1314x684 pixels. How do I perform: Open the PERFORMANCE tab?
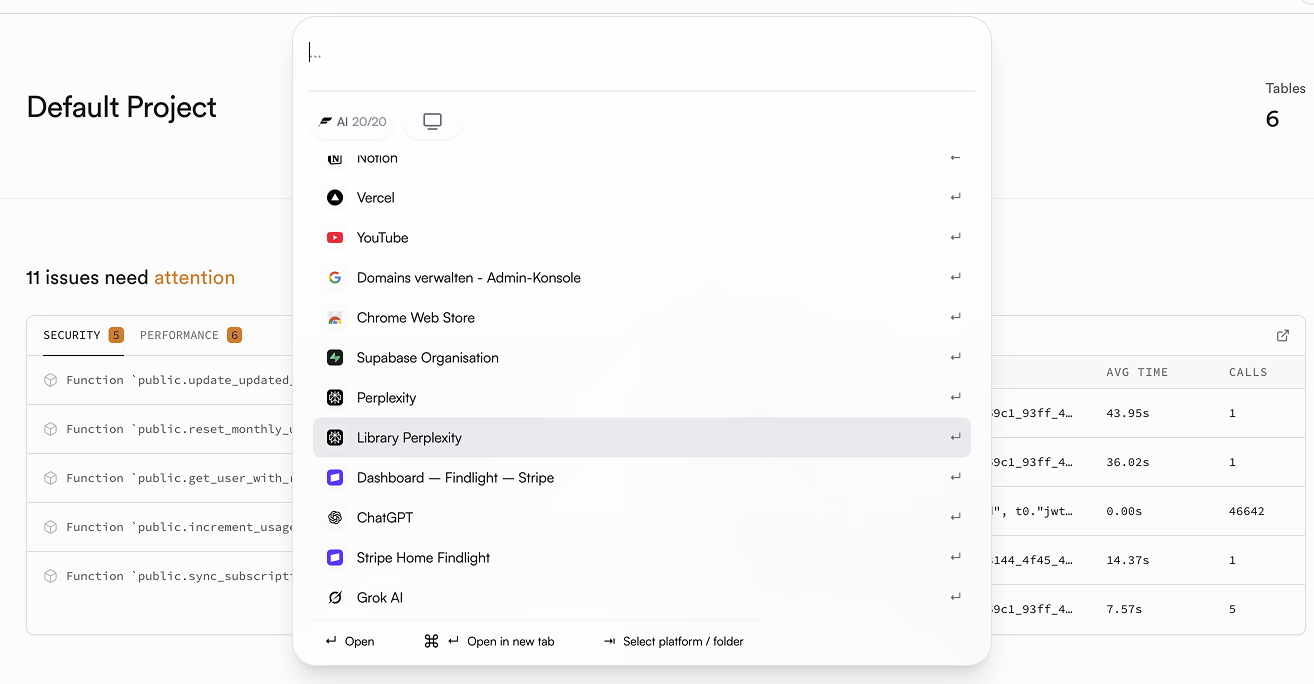coord(180,335)
